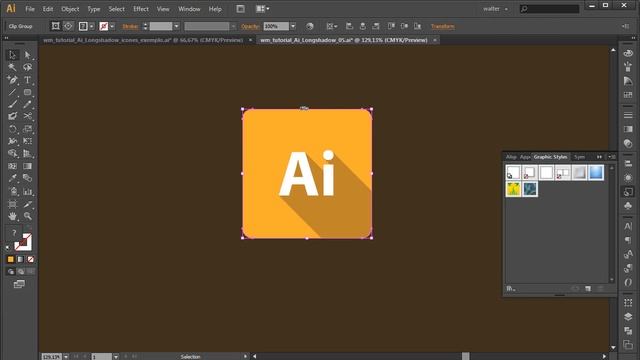Image resolution: width=640 pixels, height=360 pixels.
Task: Set fill to None
Action: coord(31,259)
